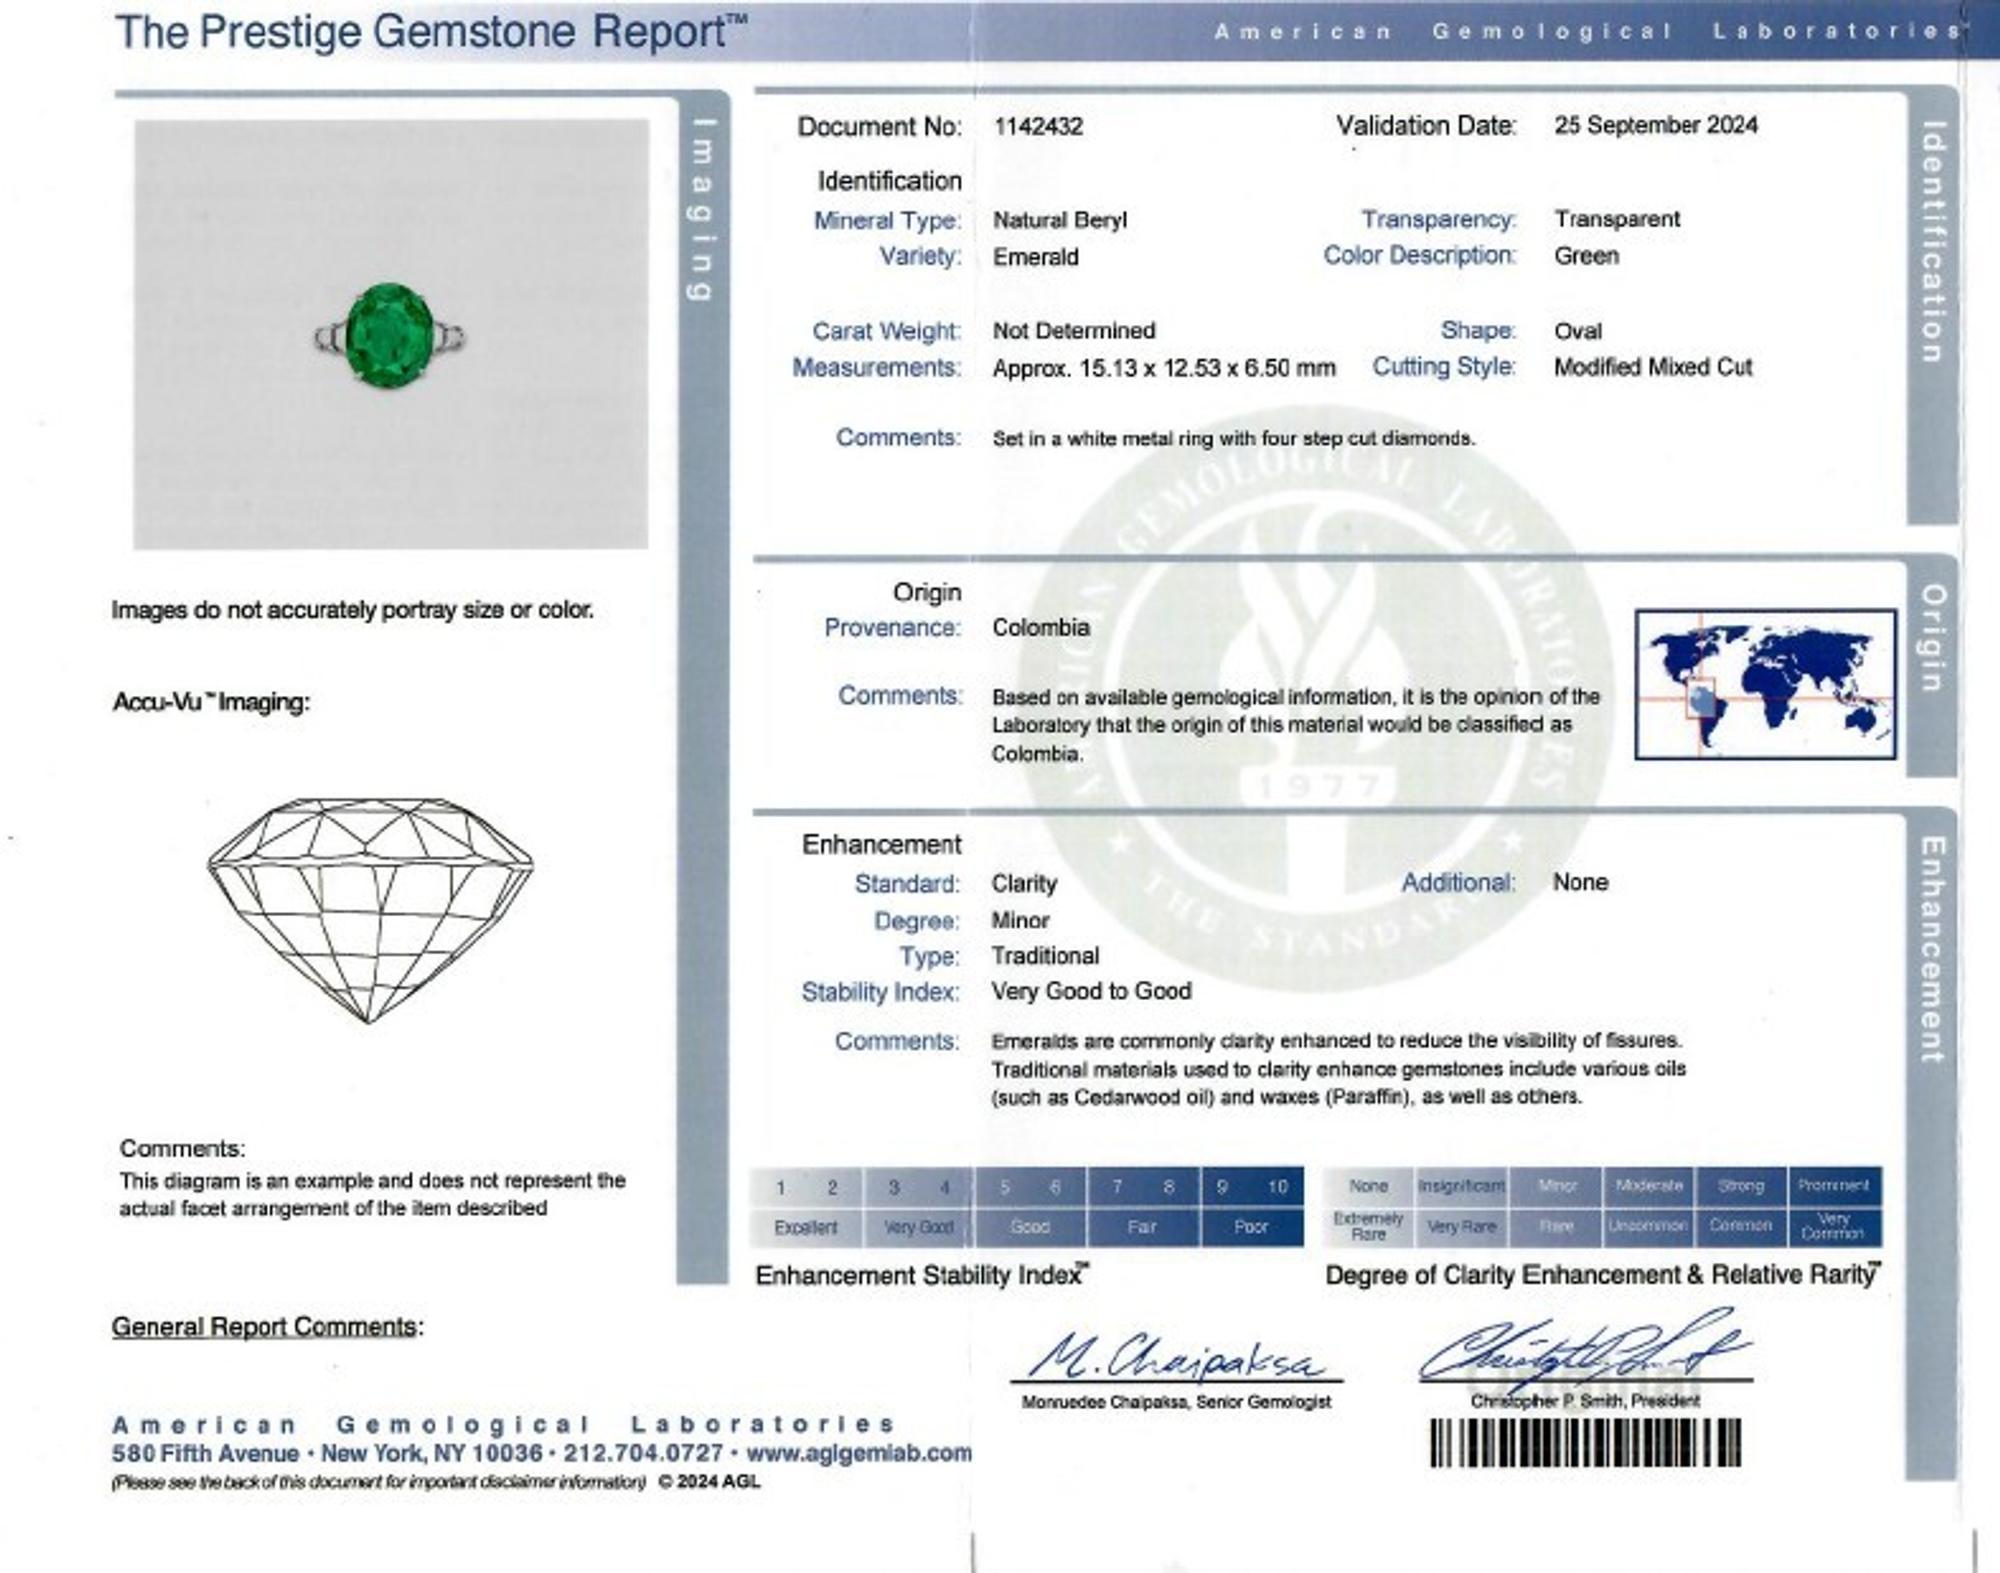2000x1573 pixels.
Task: Click the Excellent cell in stability index
Action: coord(806,1227)
